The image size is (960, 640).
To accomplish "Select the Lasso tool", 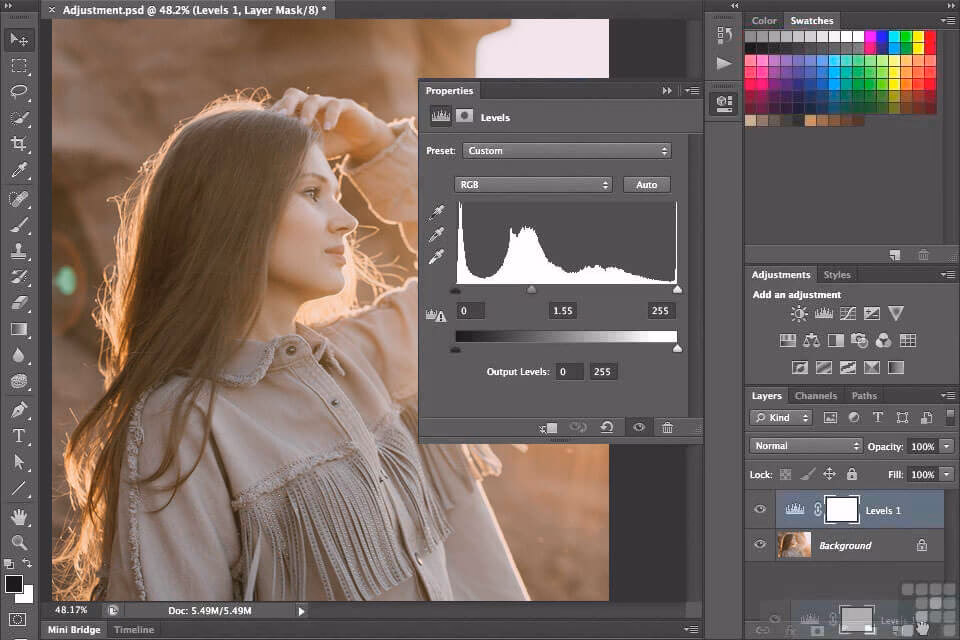I will tap(18, 92).
